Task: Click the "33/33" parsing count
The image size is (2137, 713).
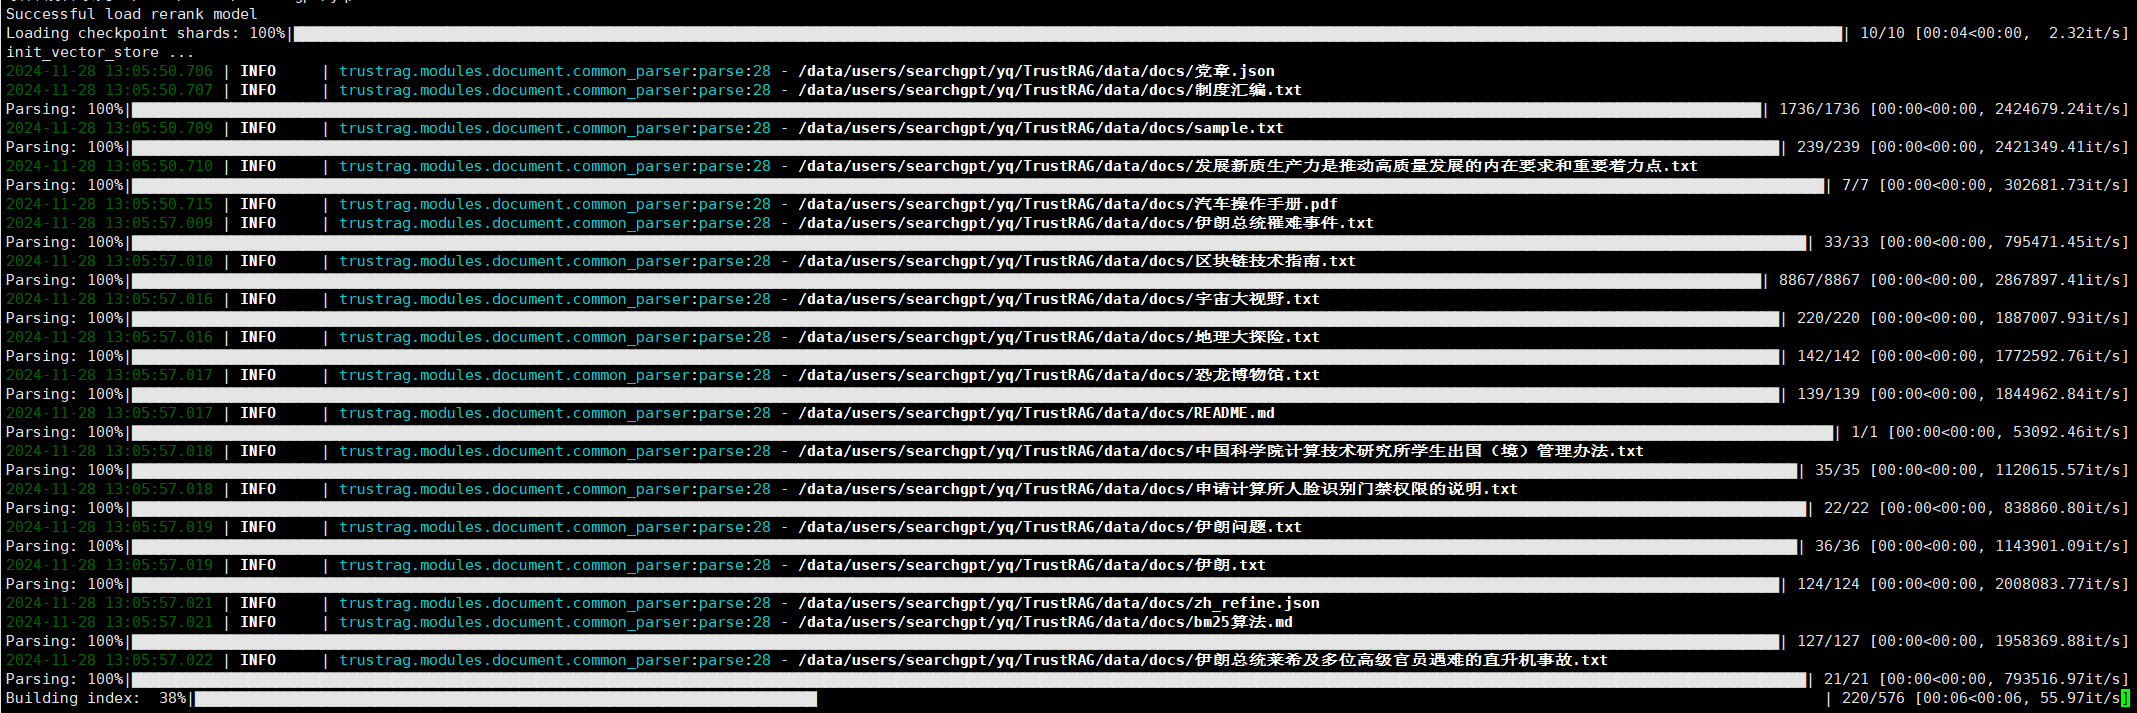Action: (1846, 242)
